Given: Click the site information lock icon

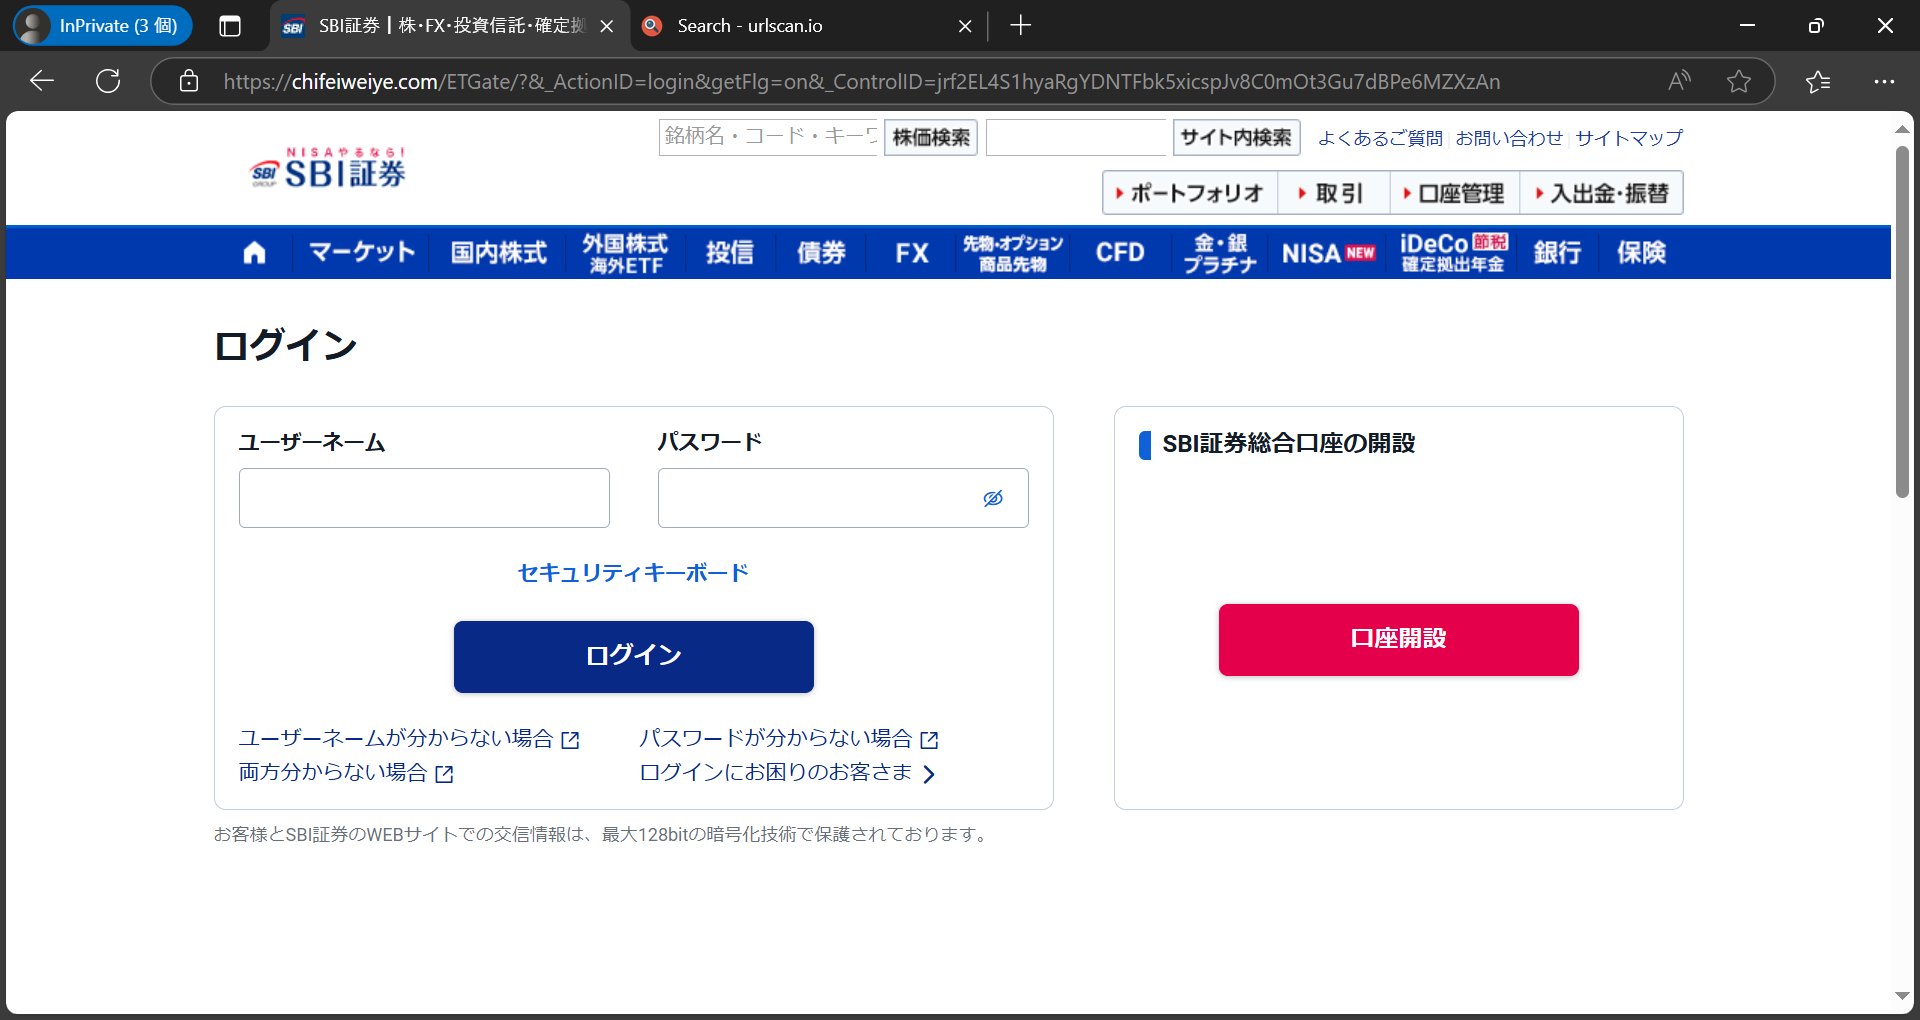Looking at the screenshot, I should [189, 81].
